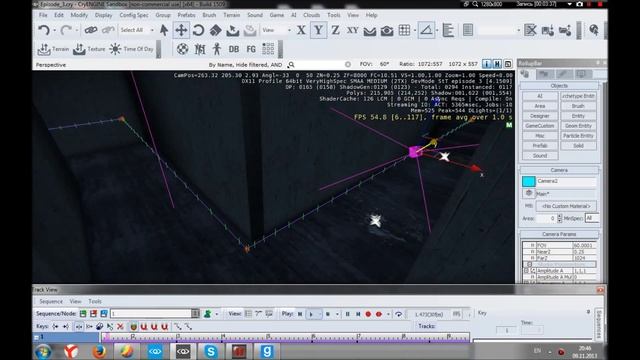This screenshot has width=640, height=360.
Task: Open the File menu
Action: pos(43,15)
